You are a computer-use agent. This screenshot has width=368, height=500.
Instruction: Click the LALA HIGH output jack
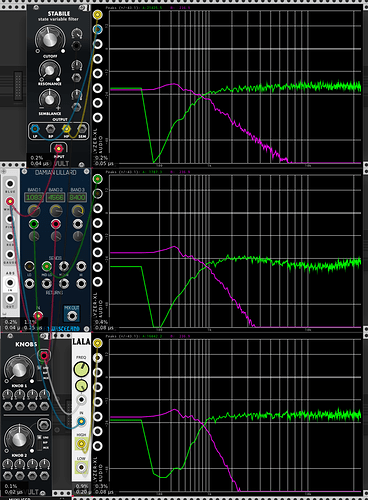81,444
